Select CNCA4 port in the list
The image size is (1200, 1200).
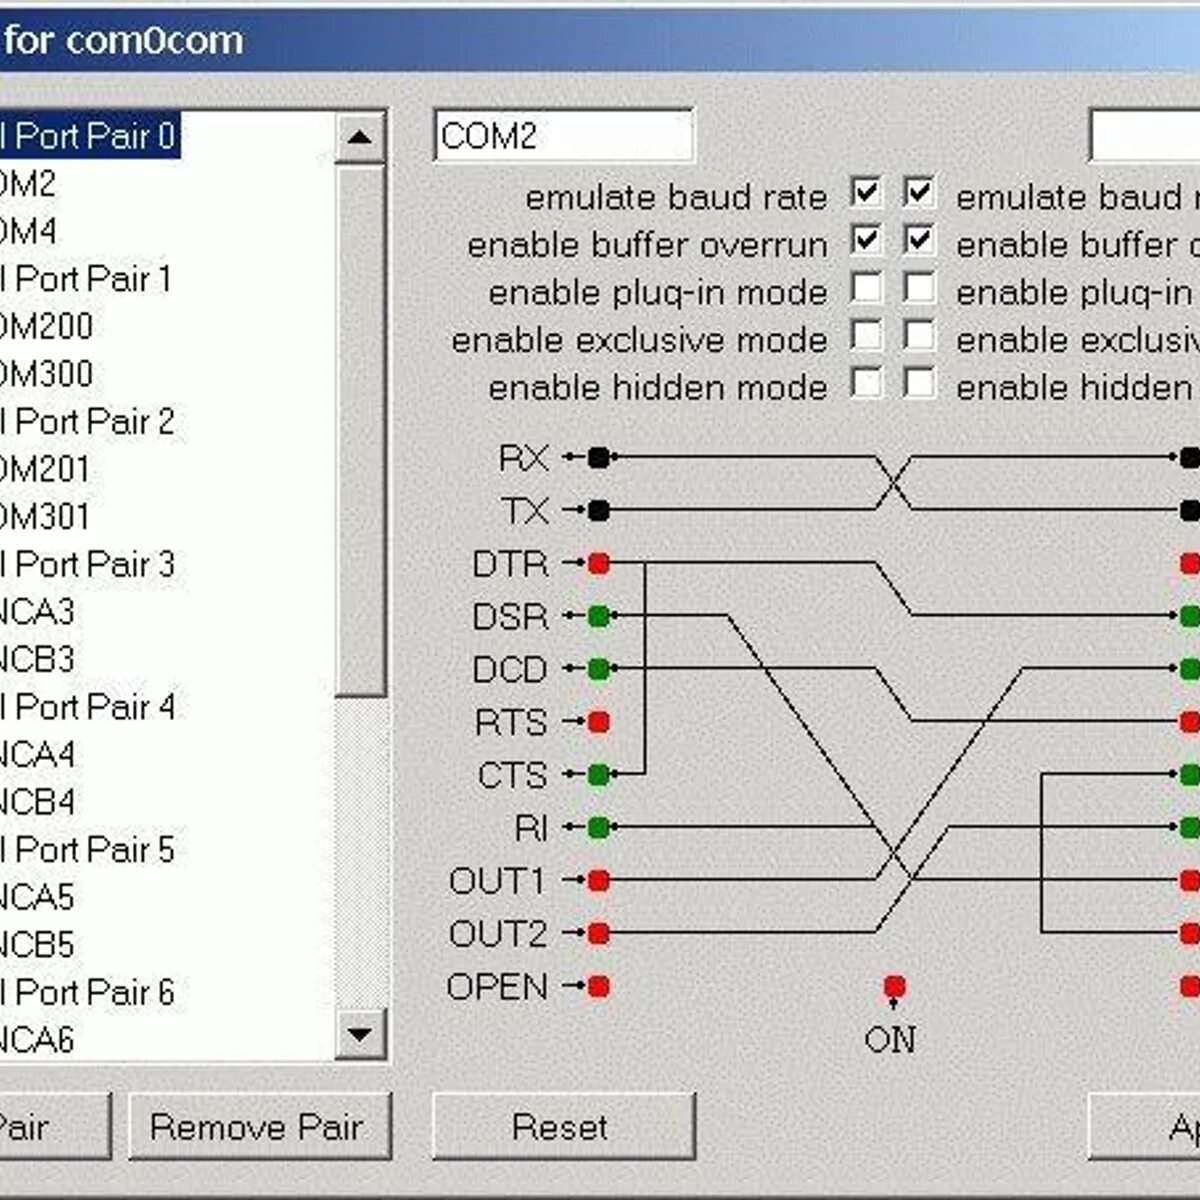coord(38,755)
